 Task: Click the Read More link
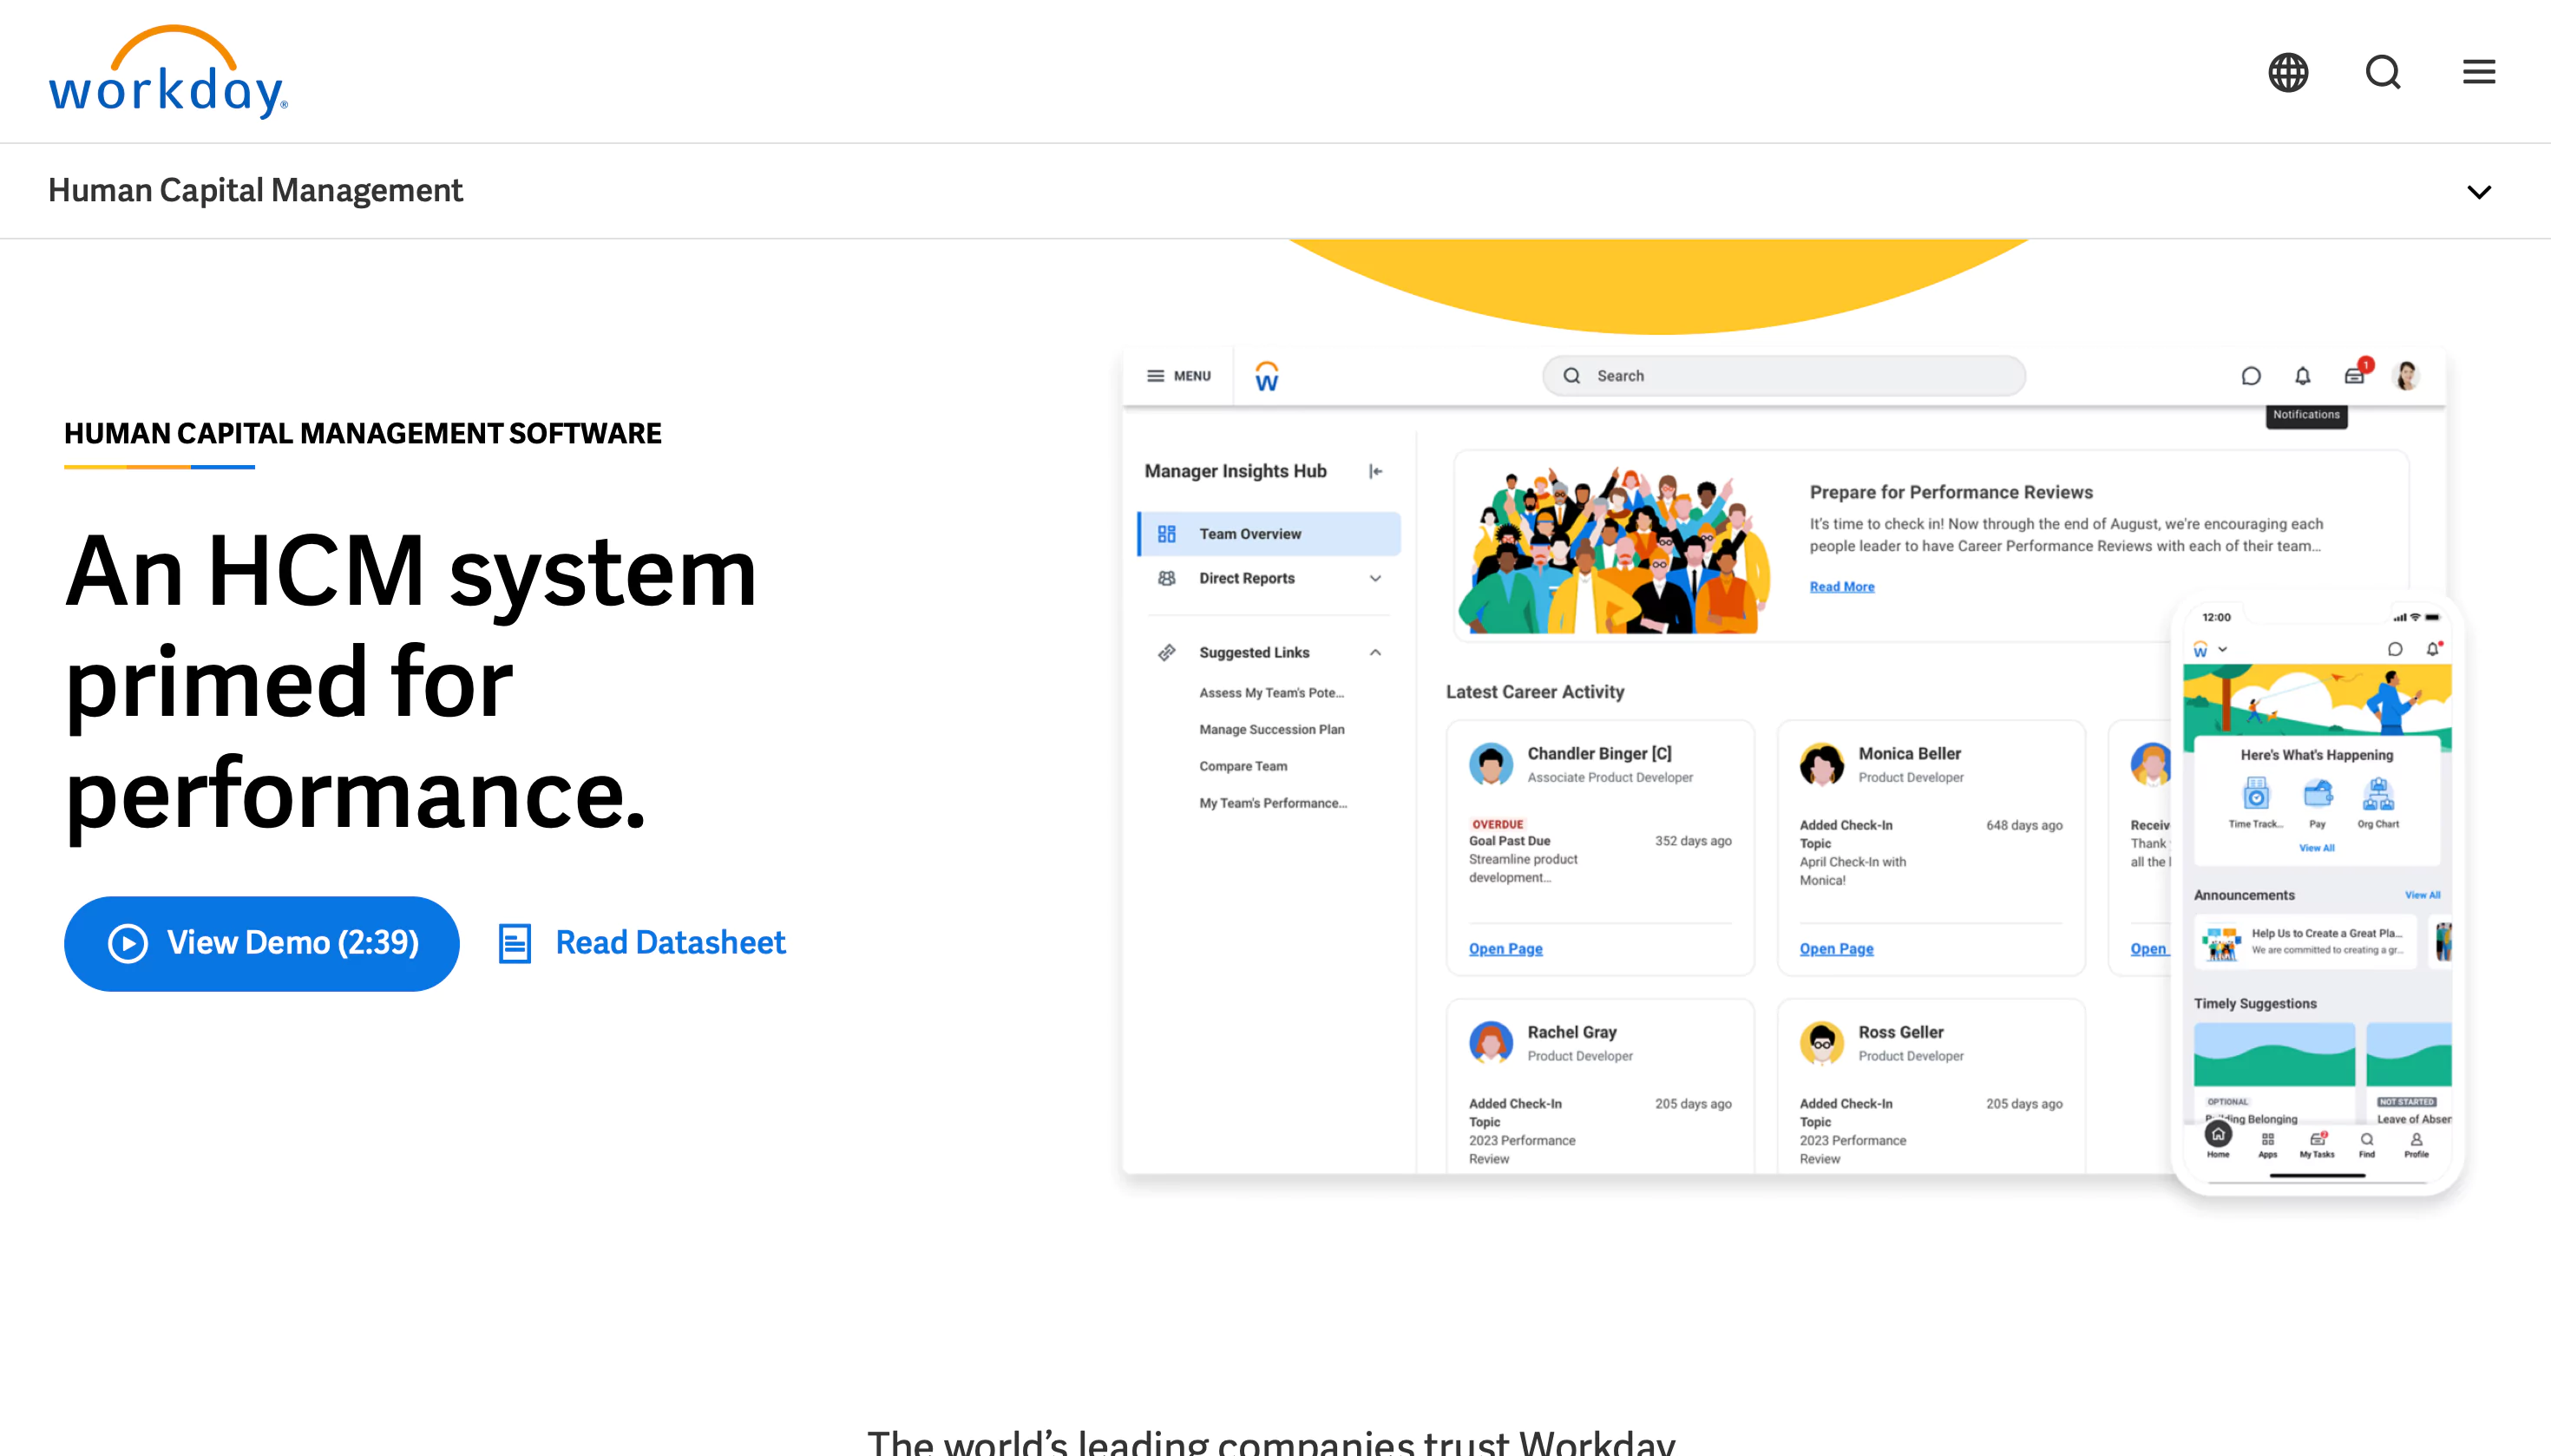[x=1841, y=587]
